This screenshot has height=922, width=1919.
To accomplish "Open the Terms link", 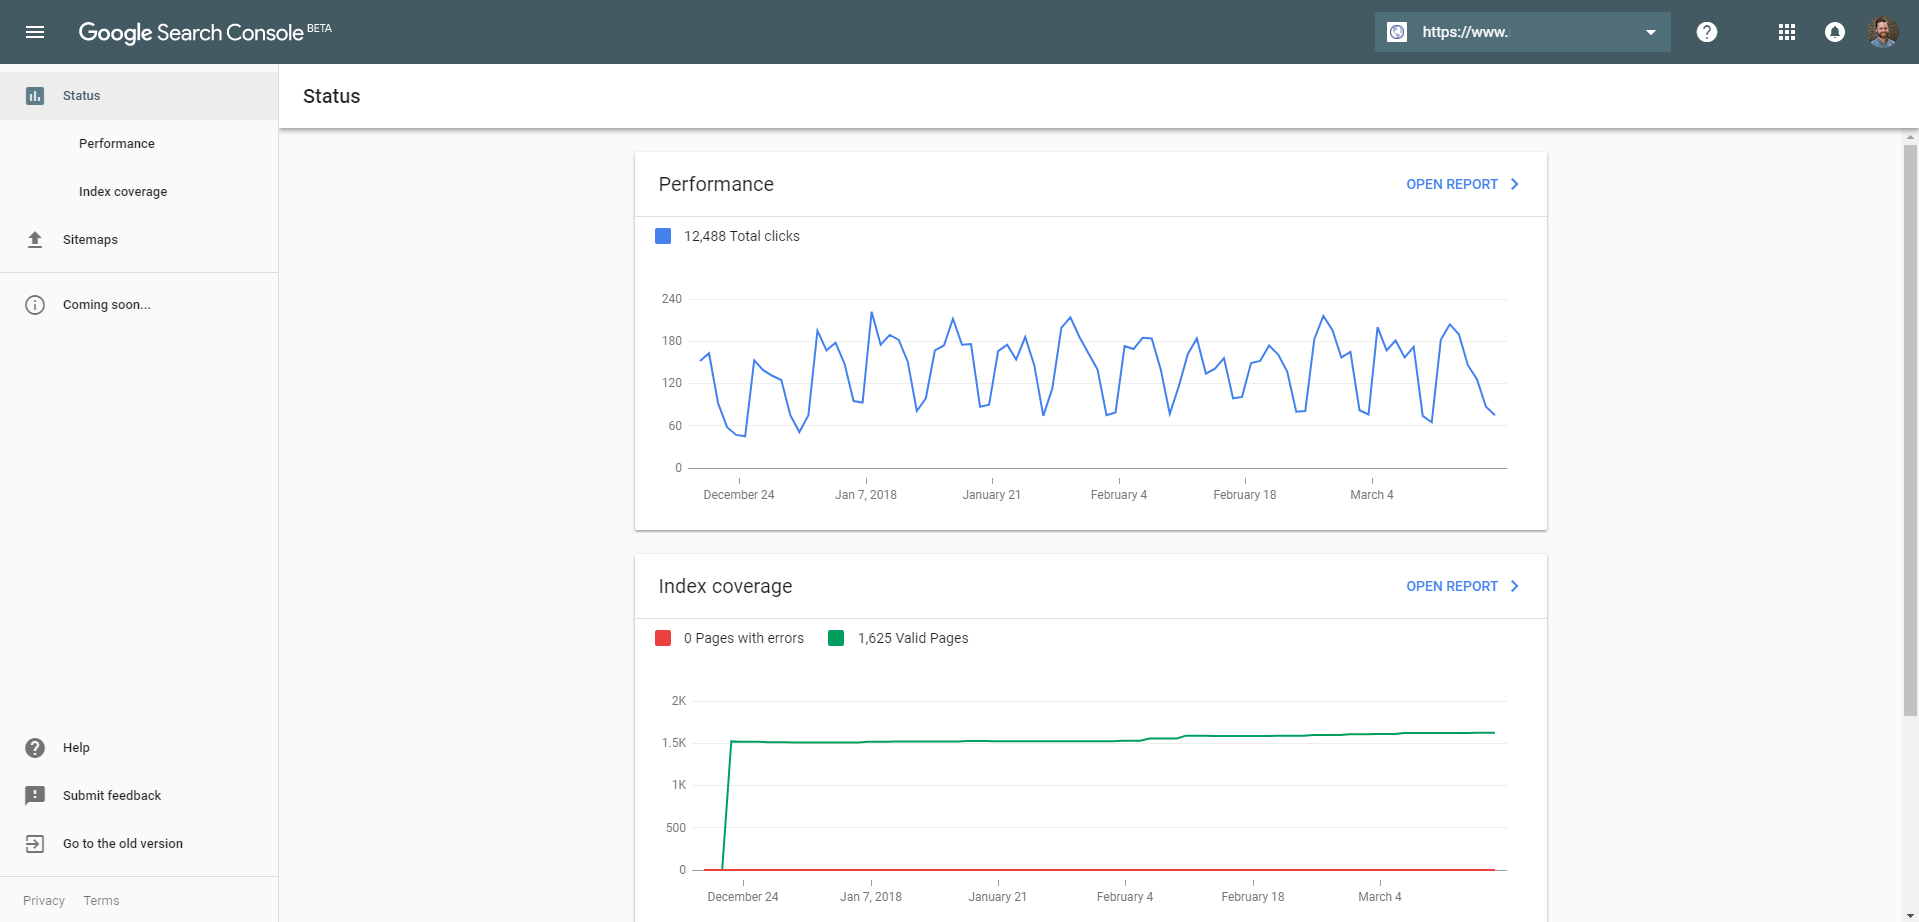I will (101, 901).
